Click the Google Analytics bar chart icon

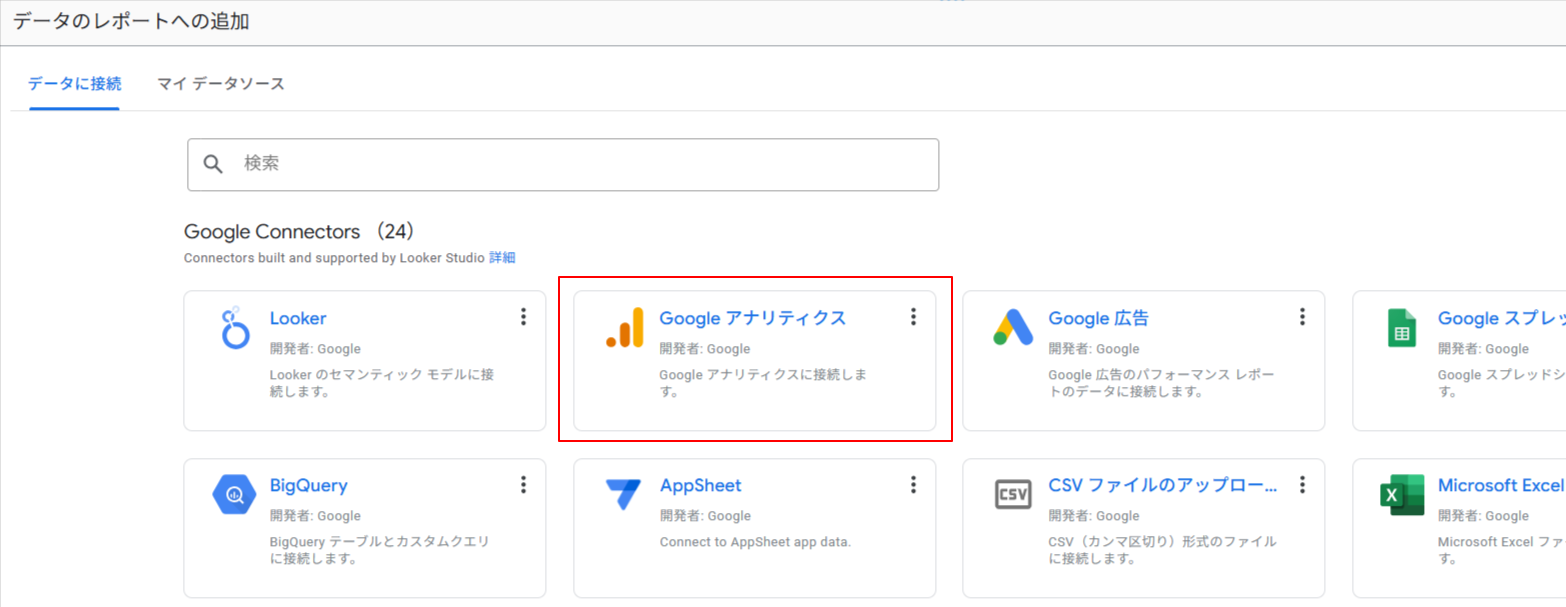pyautogui.click(x=625, y=328)
